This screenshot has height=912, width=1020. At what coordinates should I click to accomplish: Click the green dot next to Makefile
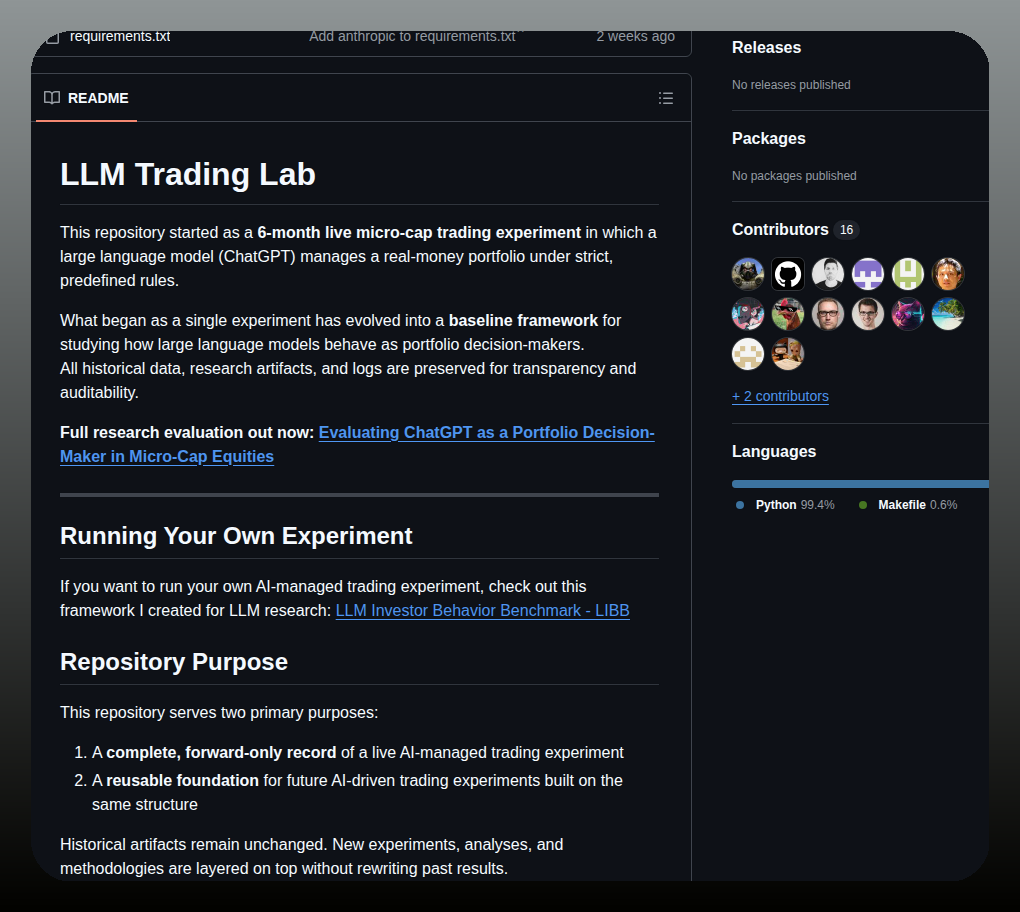[x=863, y=505]
